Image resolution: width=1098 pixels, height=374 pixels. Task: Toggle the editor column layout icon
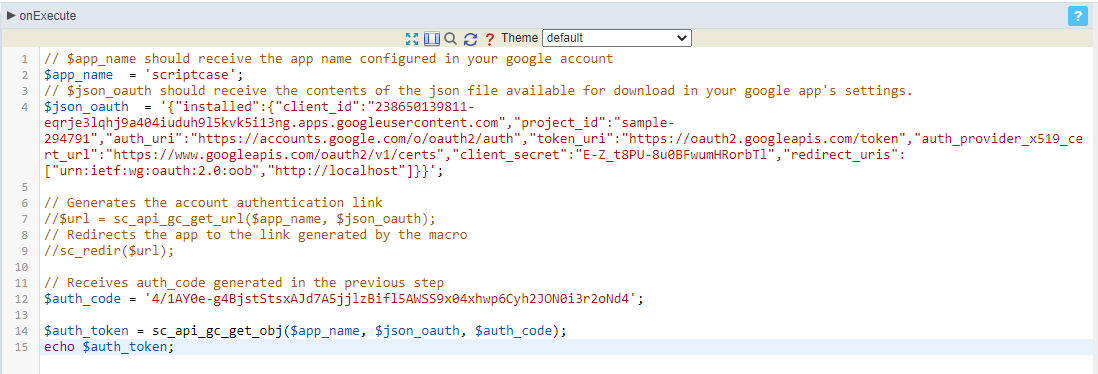tap(431, 38)
